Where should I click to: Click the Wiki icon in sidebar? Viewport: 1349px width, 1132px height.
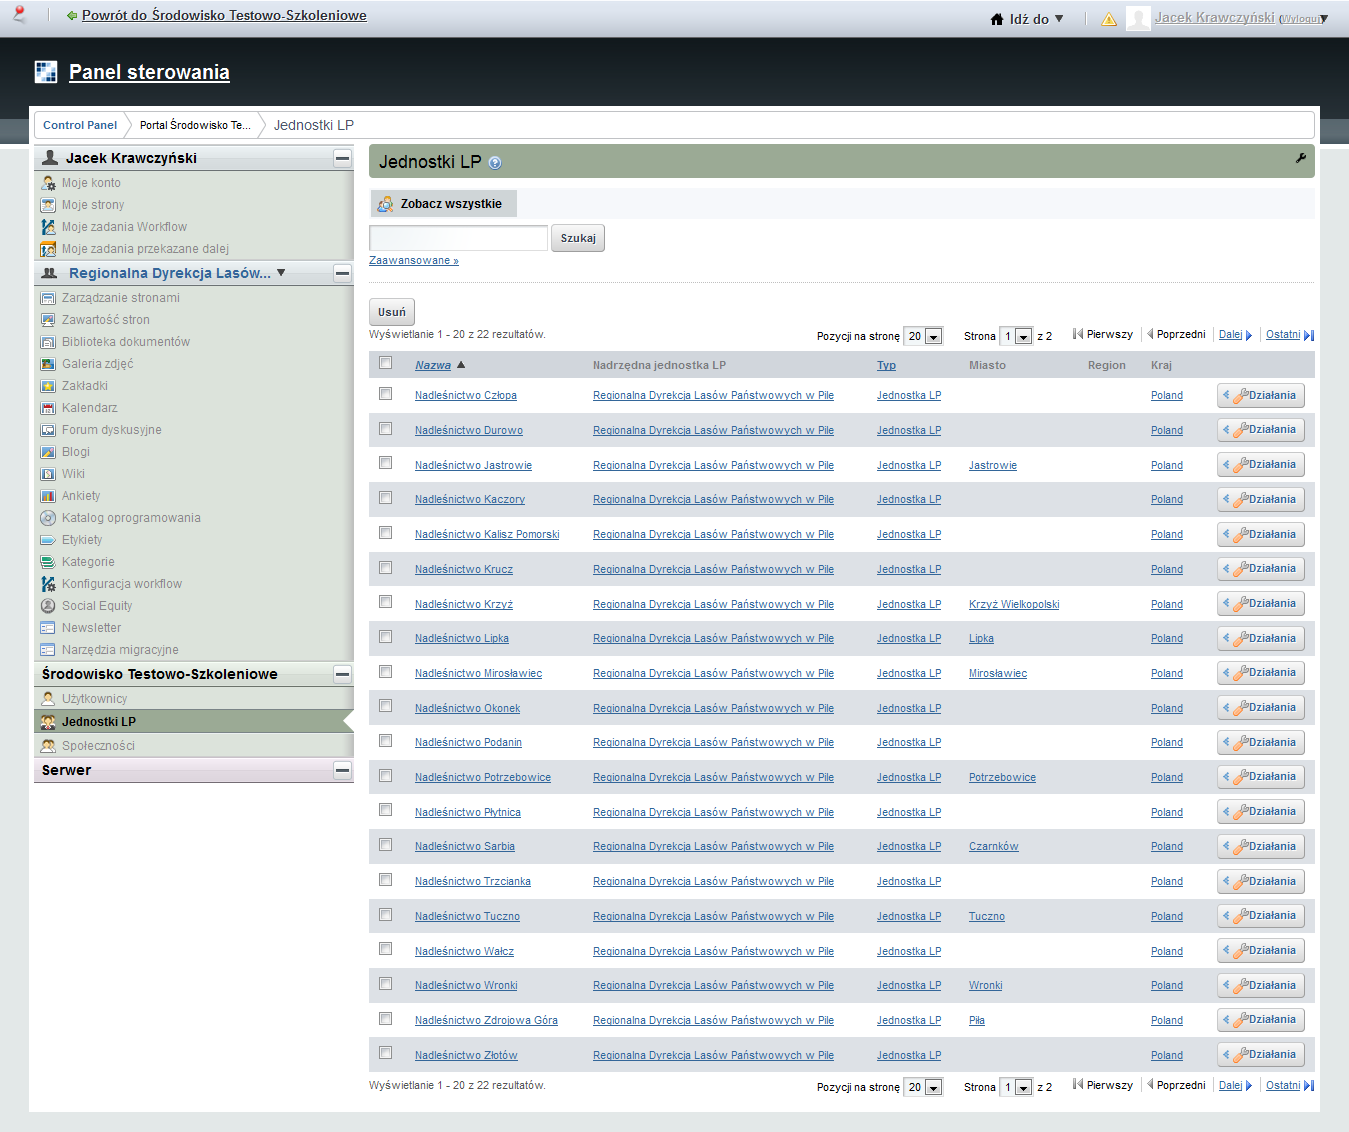tap(48, 474)
